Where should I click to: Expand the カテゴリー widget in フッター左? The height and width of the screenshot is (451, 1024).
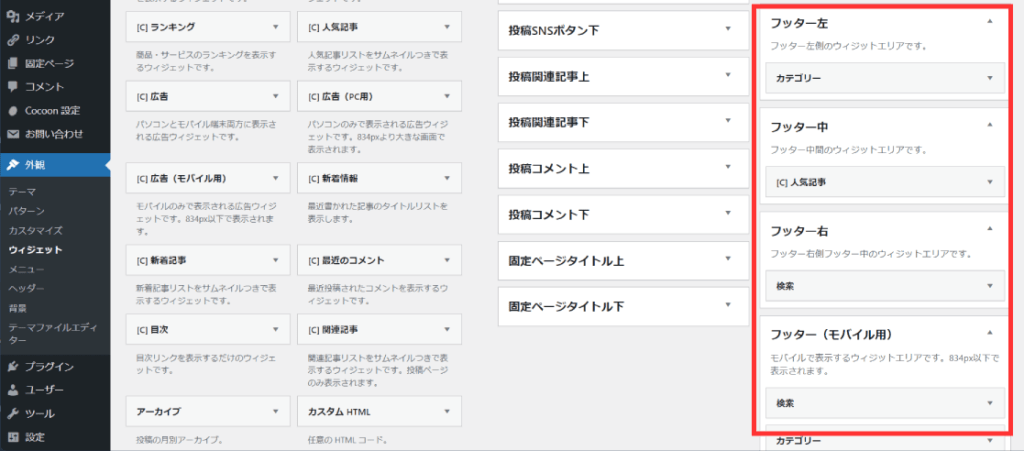(989, 77)
